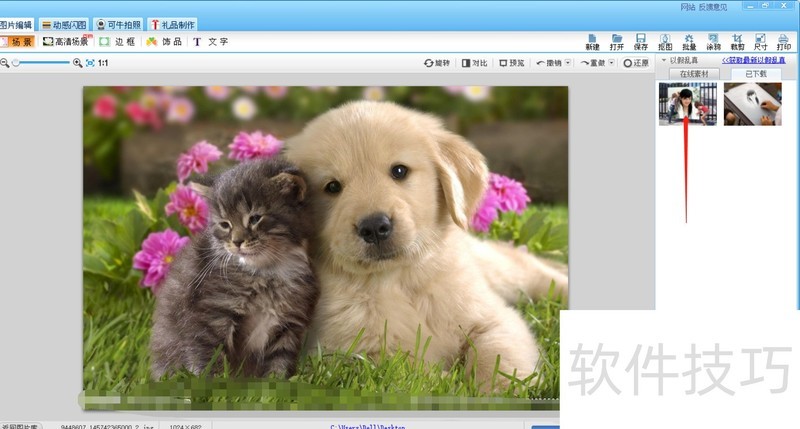800x429 pixels.
Task: Restore original with 还原 button
Action: pyautogui.click(x=636, y=63)
